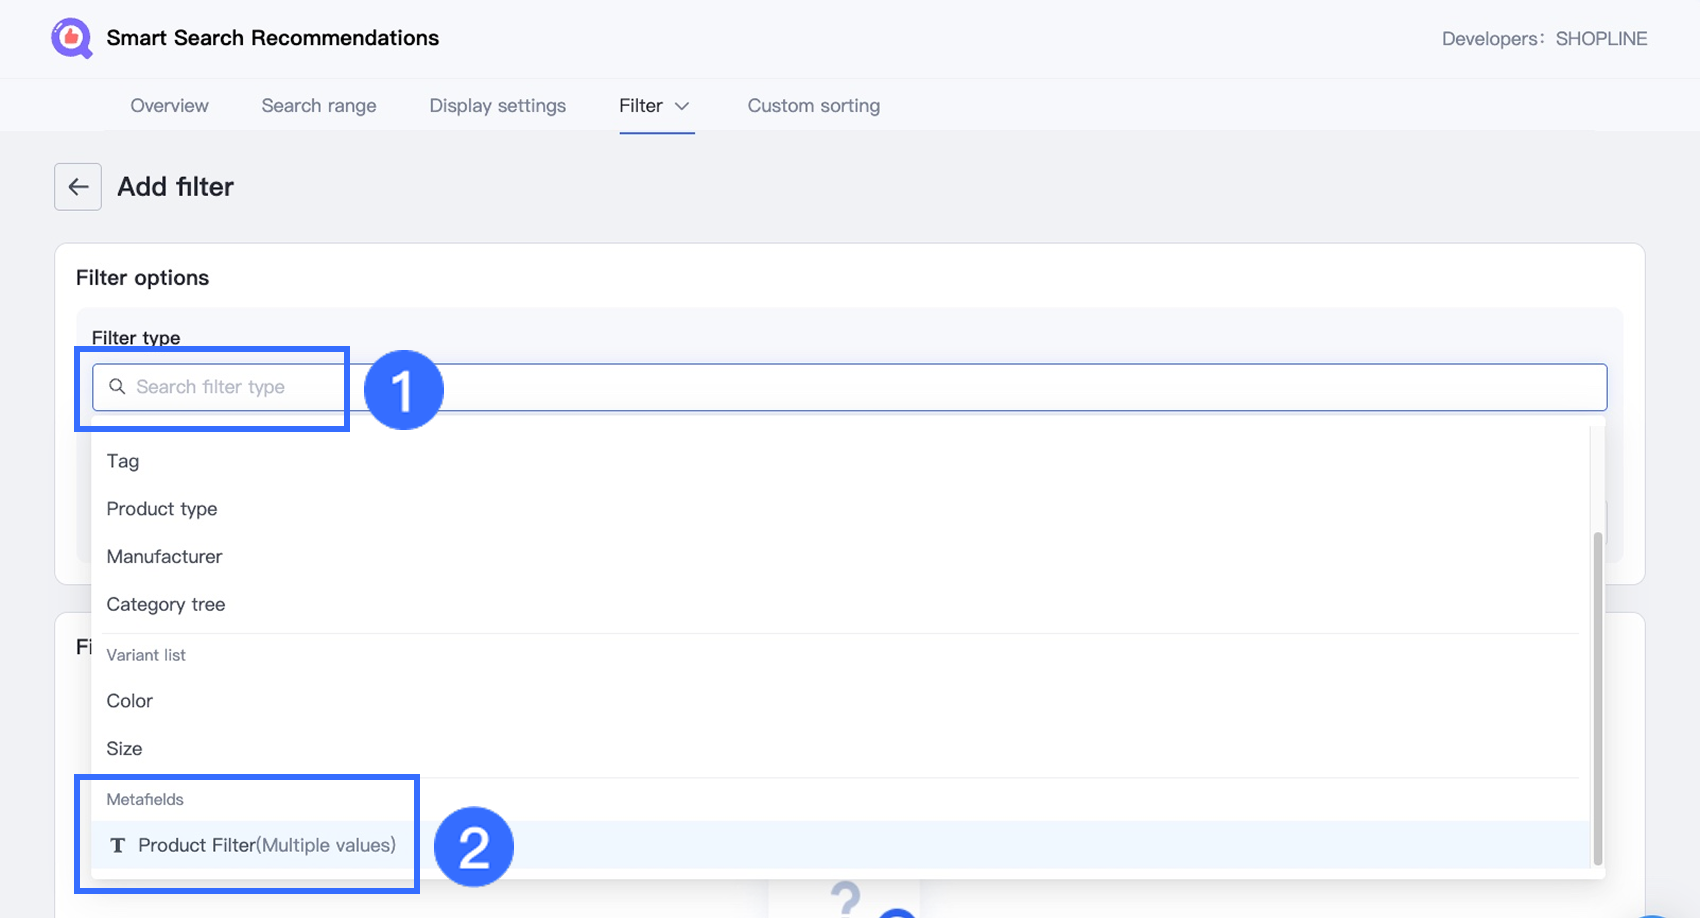Open the Overview tab

click(x=169, y=106)
